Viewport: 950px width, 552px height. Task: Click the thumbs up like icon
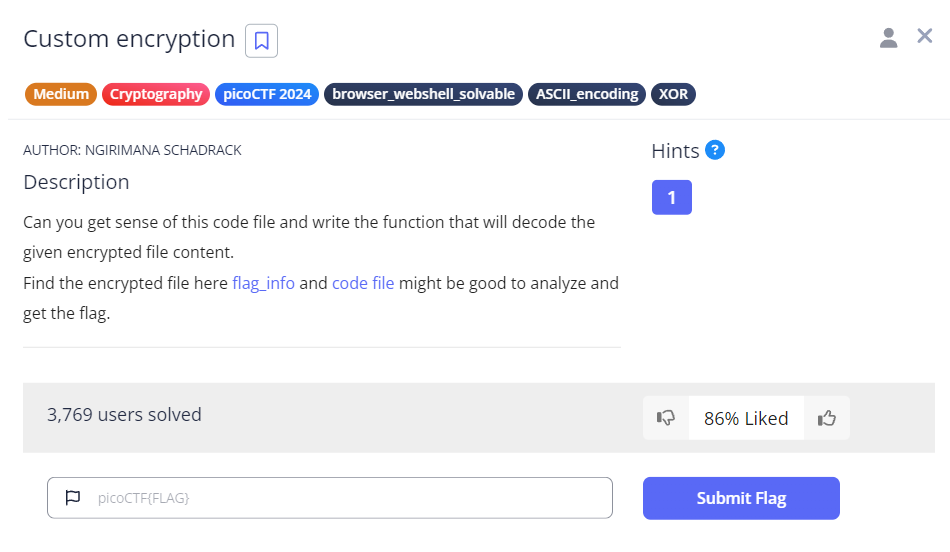coord(827,418)
